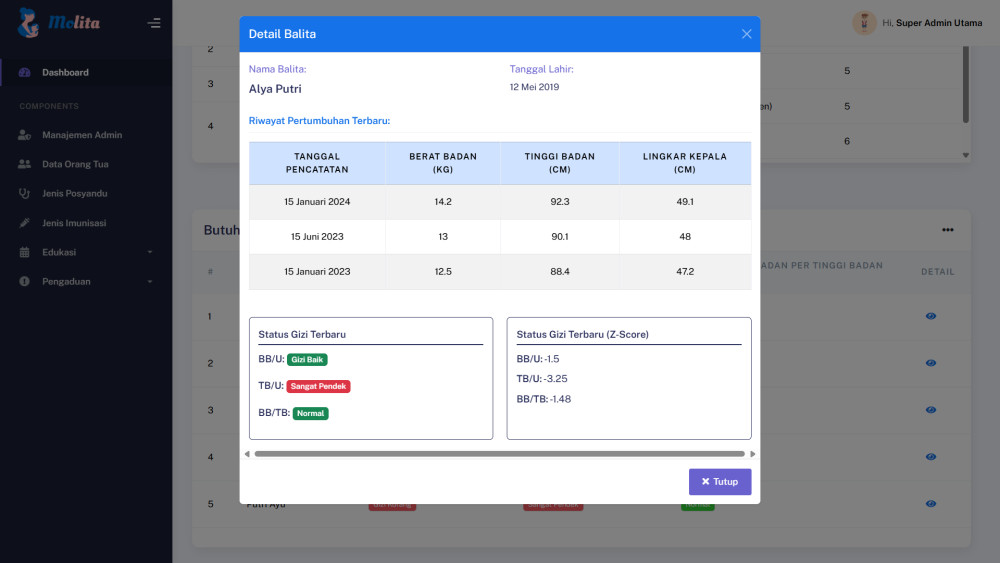1000x563 pixels.
Task: Click the Pengaduan chevron arrow
Action: pos(150,282)
